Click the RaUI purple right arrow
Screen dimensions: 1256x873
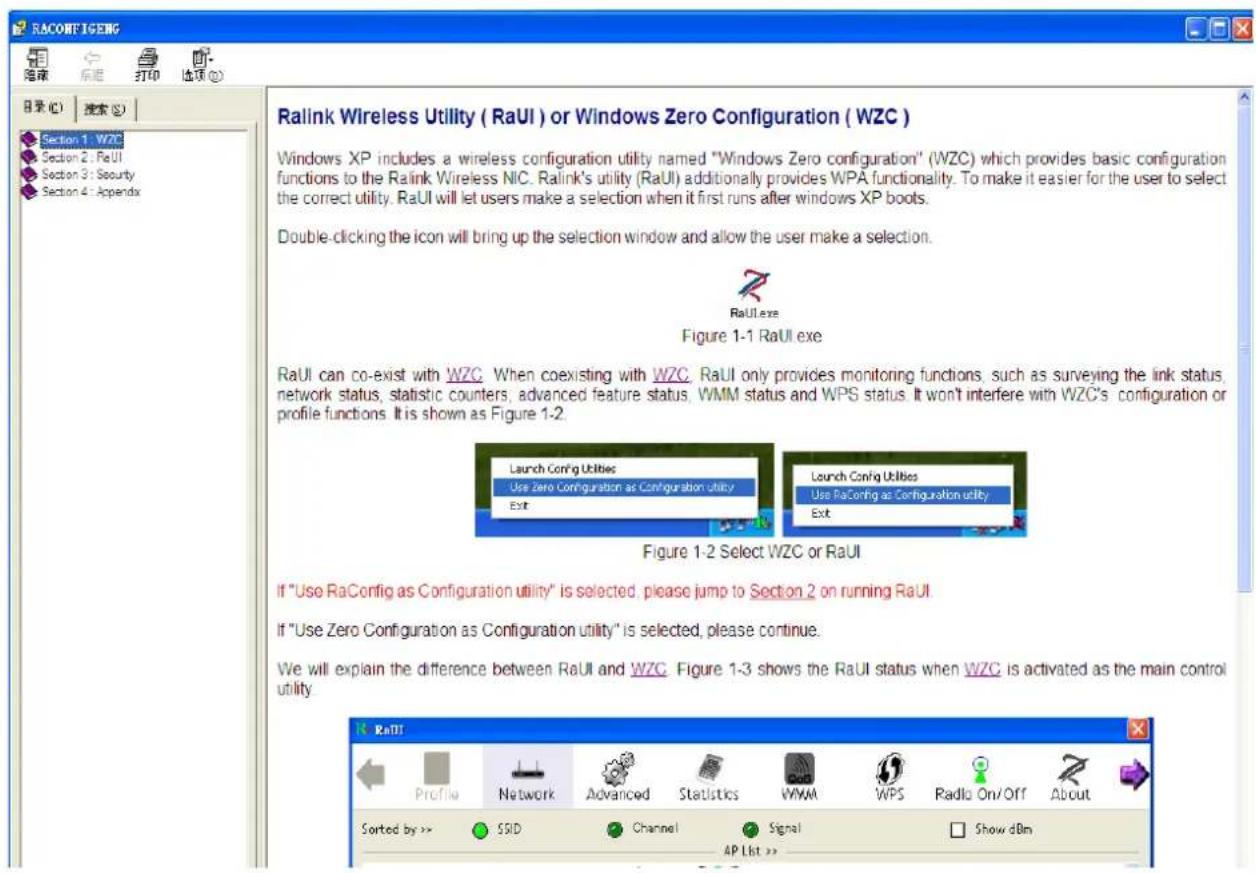pyautogui.click(x=1135, y=776)
